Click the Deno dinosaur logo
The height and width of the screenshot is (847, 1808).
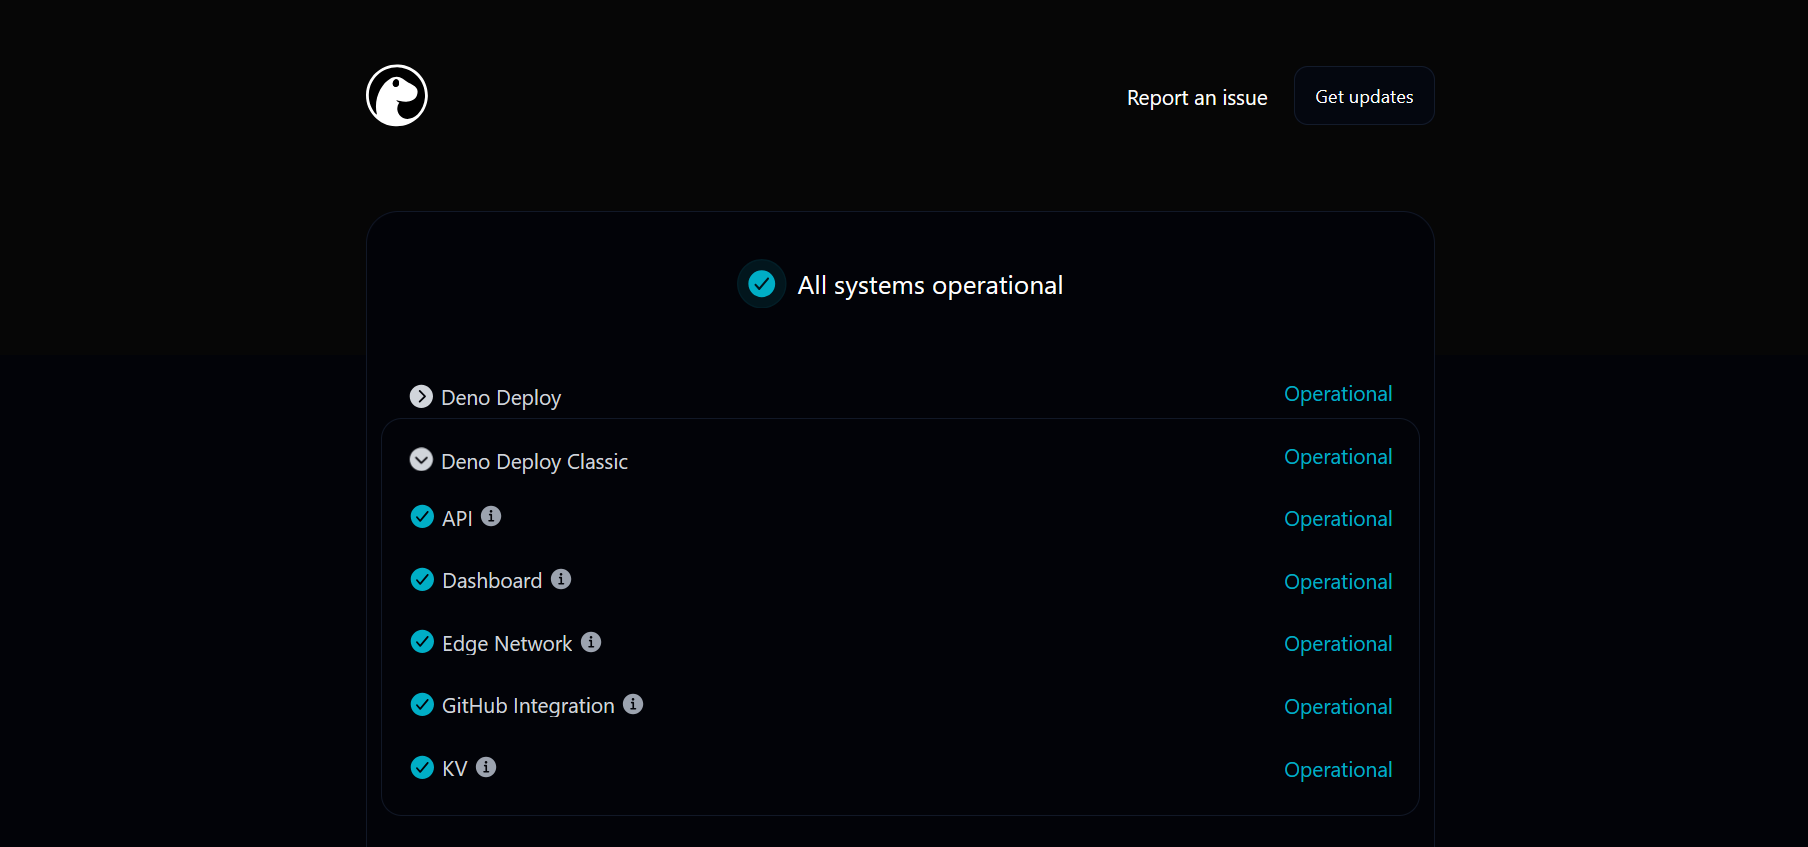(397, 96)
